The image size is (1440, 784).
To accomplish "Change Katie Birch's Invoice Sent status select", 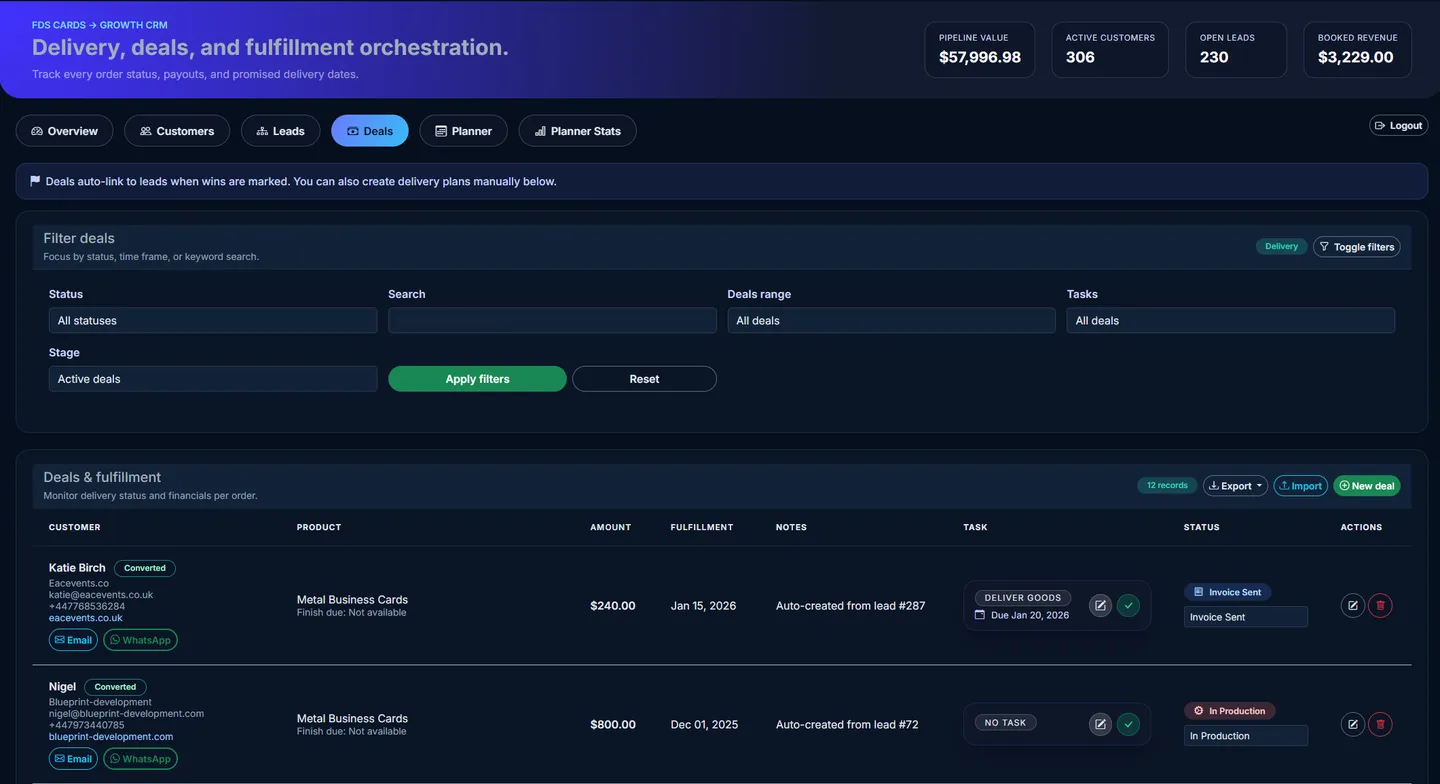I will coord(1246,617).
